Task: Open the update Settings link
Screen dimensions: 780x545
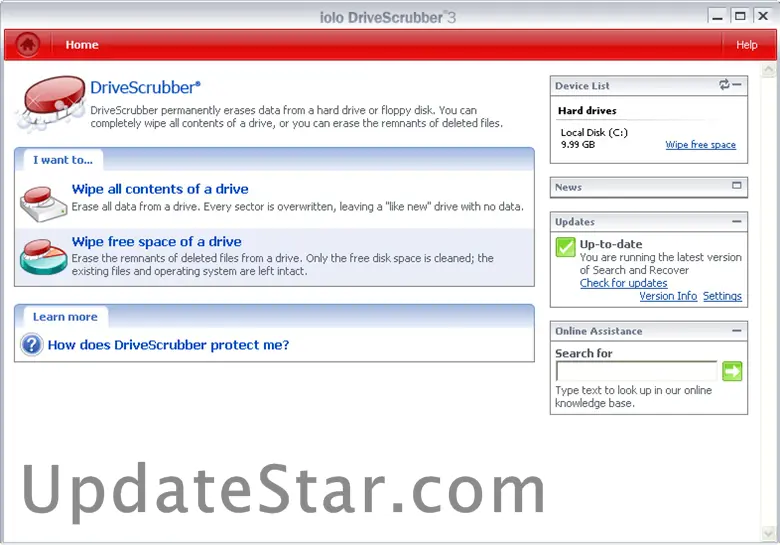Action: click(722, 296)
